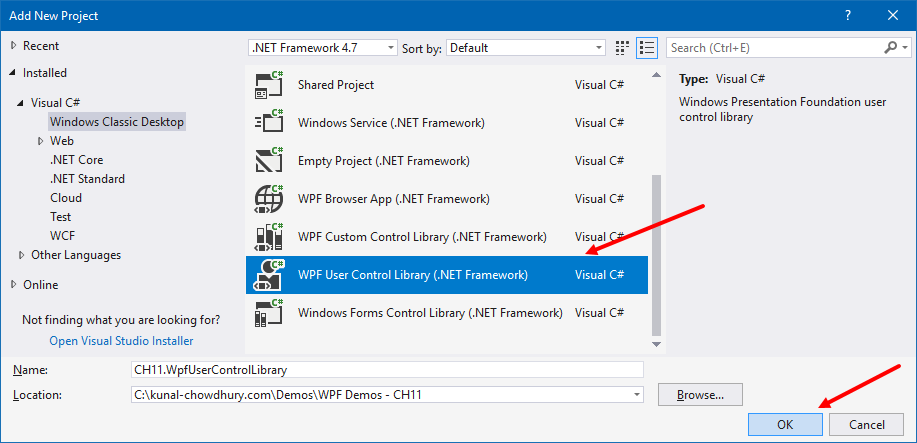Viewport: 917px width, 443px height.
Task: Open Visual Studio Installer link
Action: click(122, 340)
